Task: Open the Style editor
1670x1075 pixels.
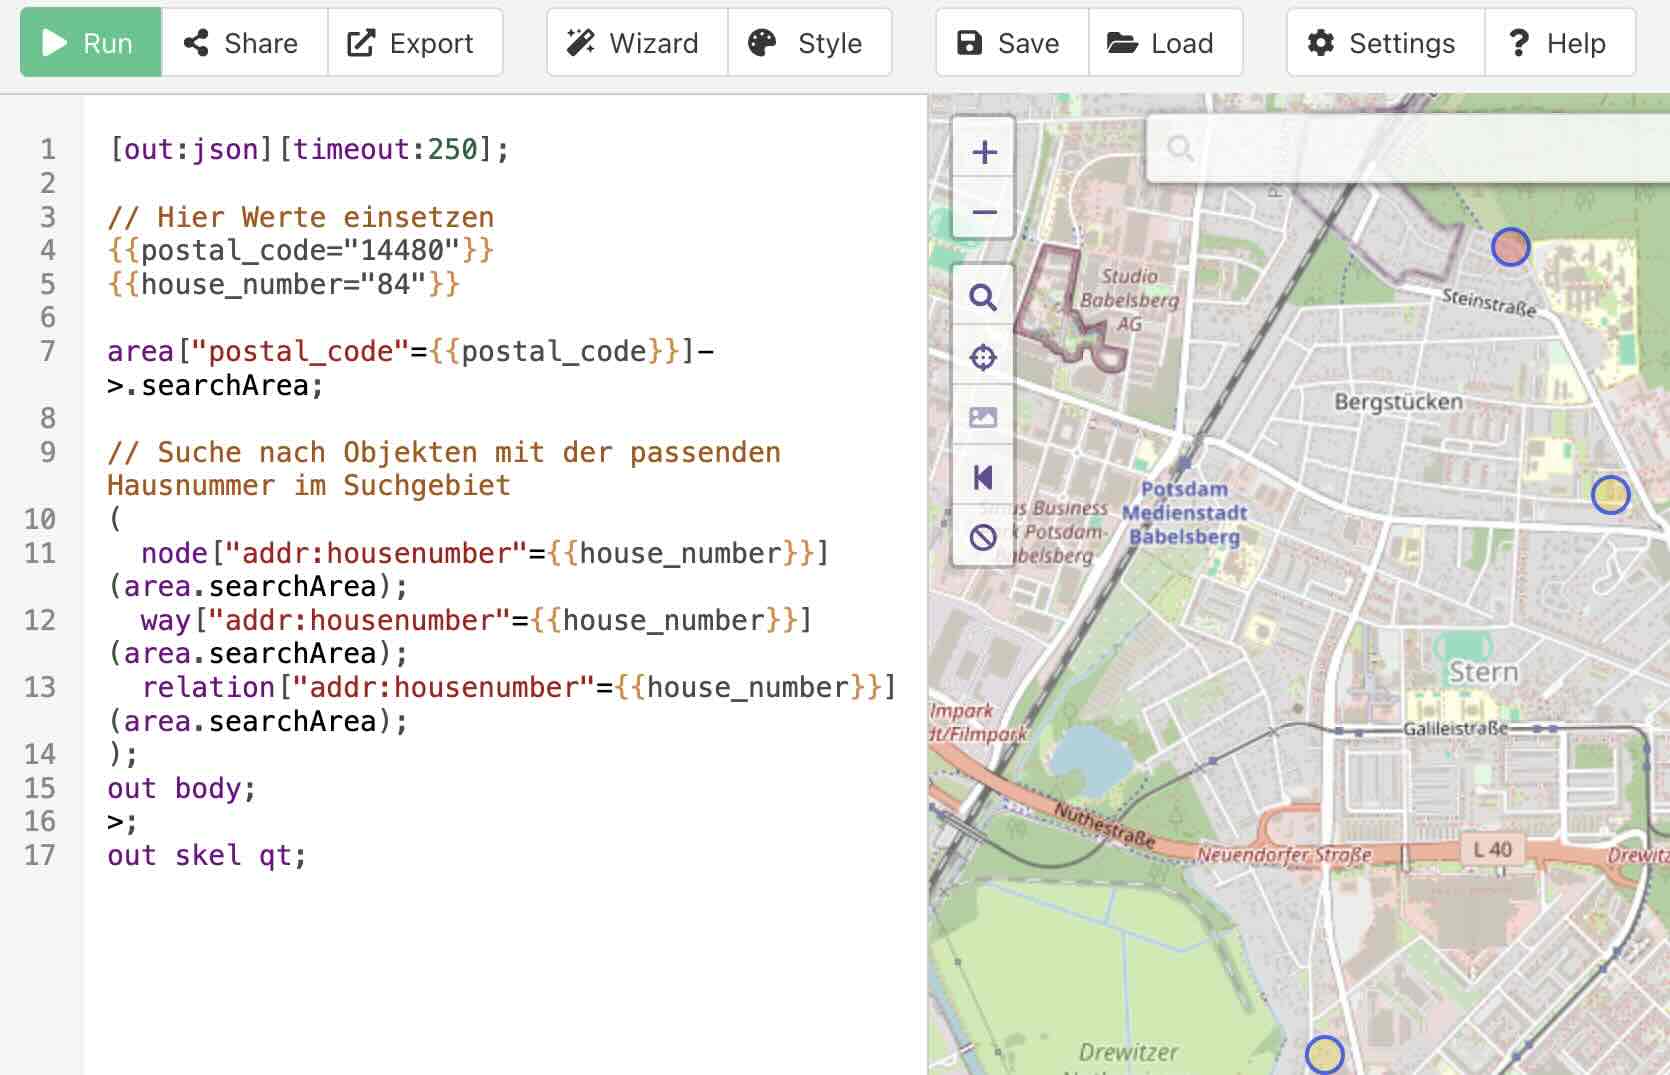Action: point(810,42)
